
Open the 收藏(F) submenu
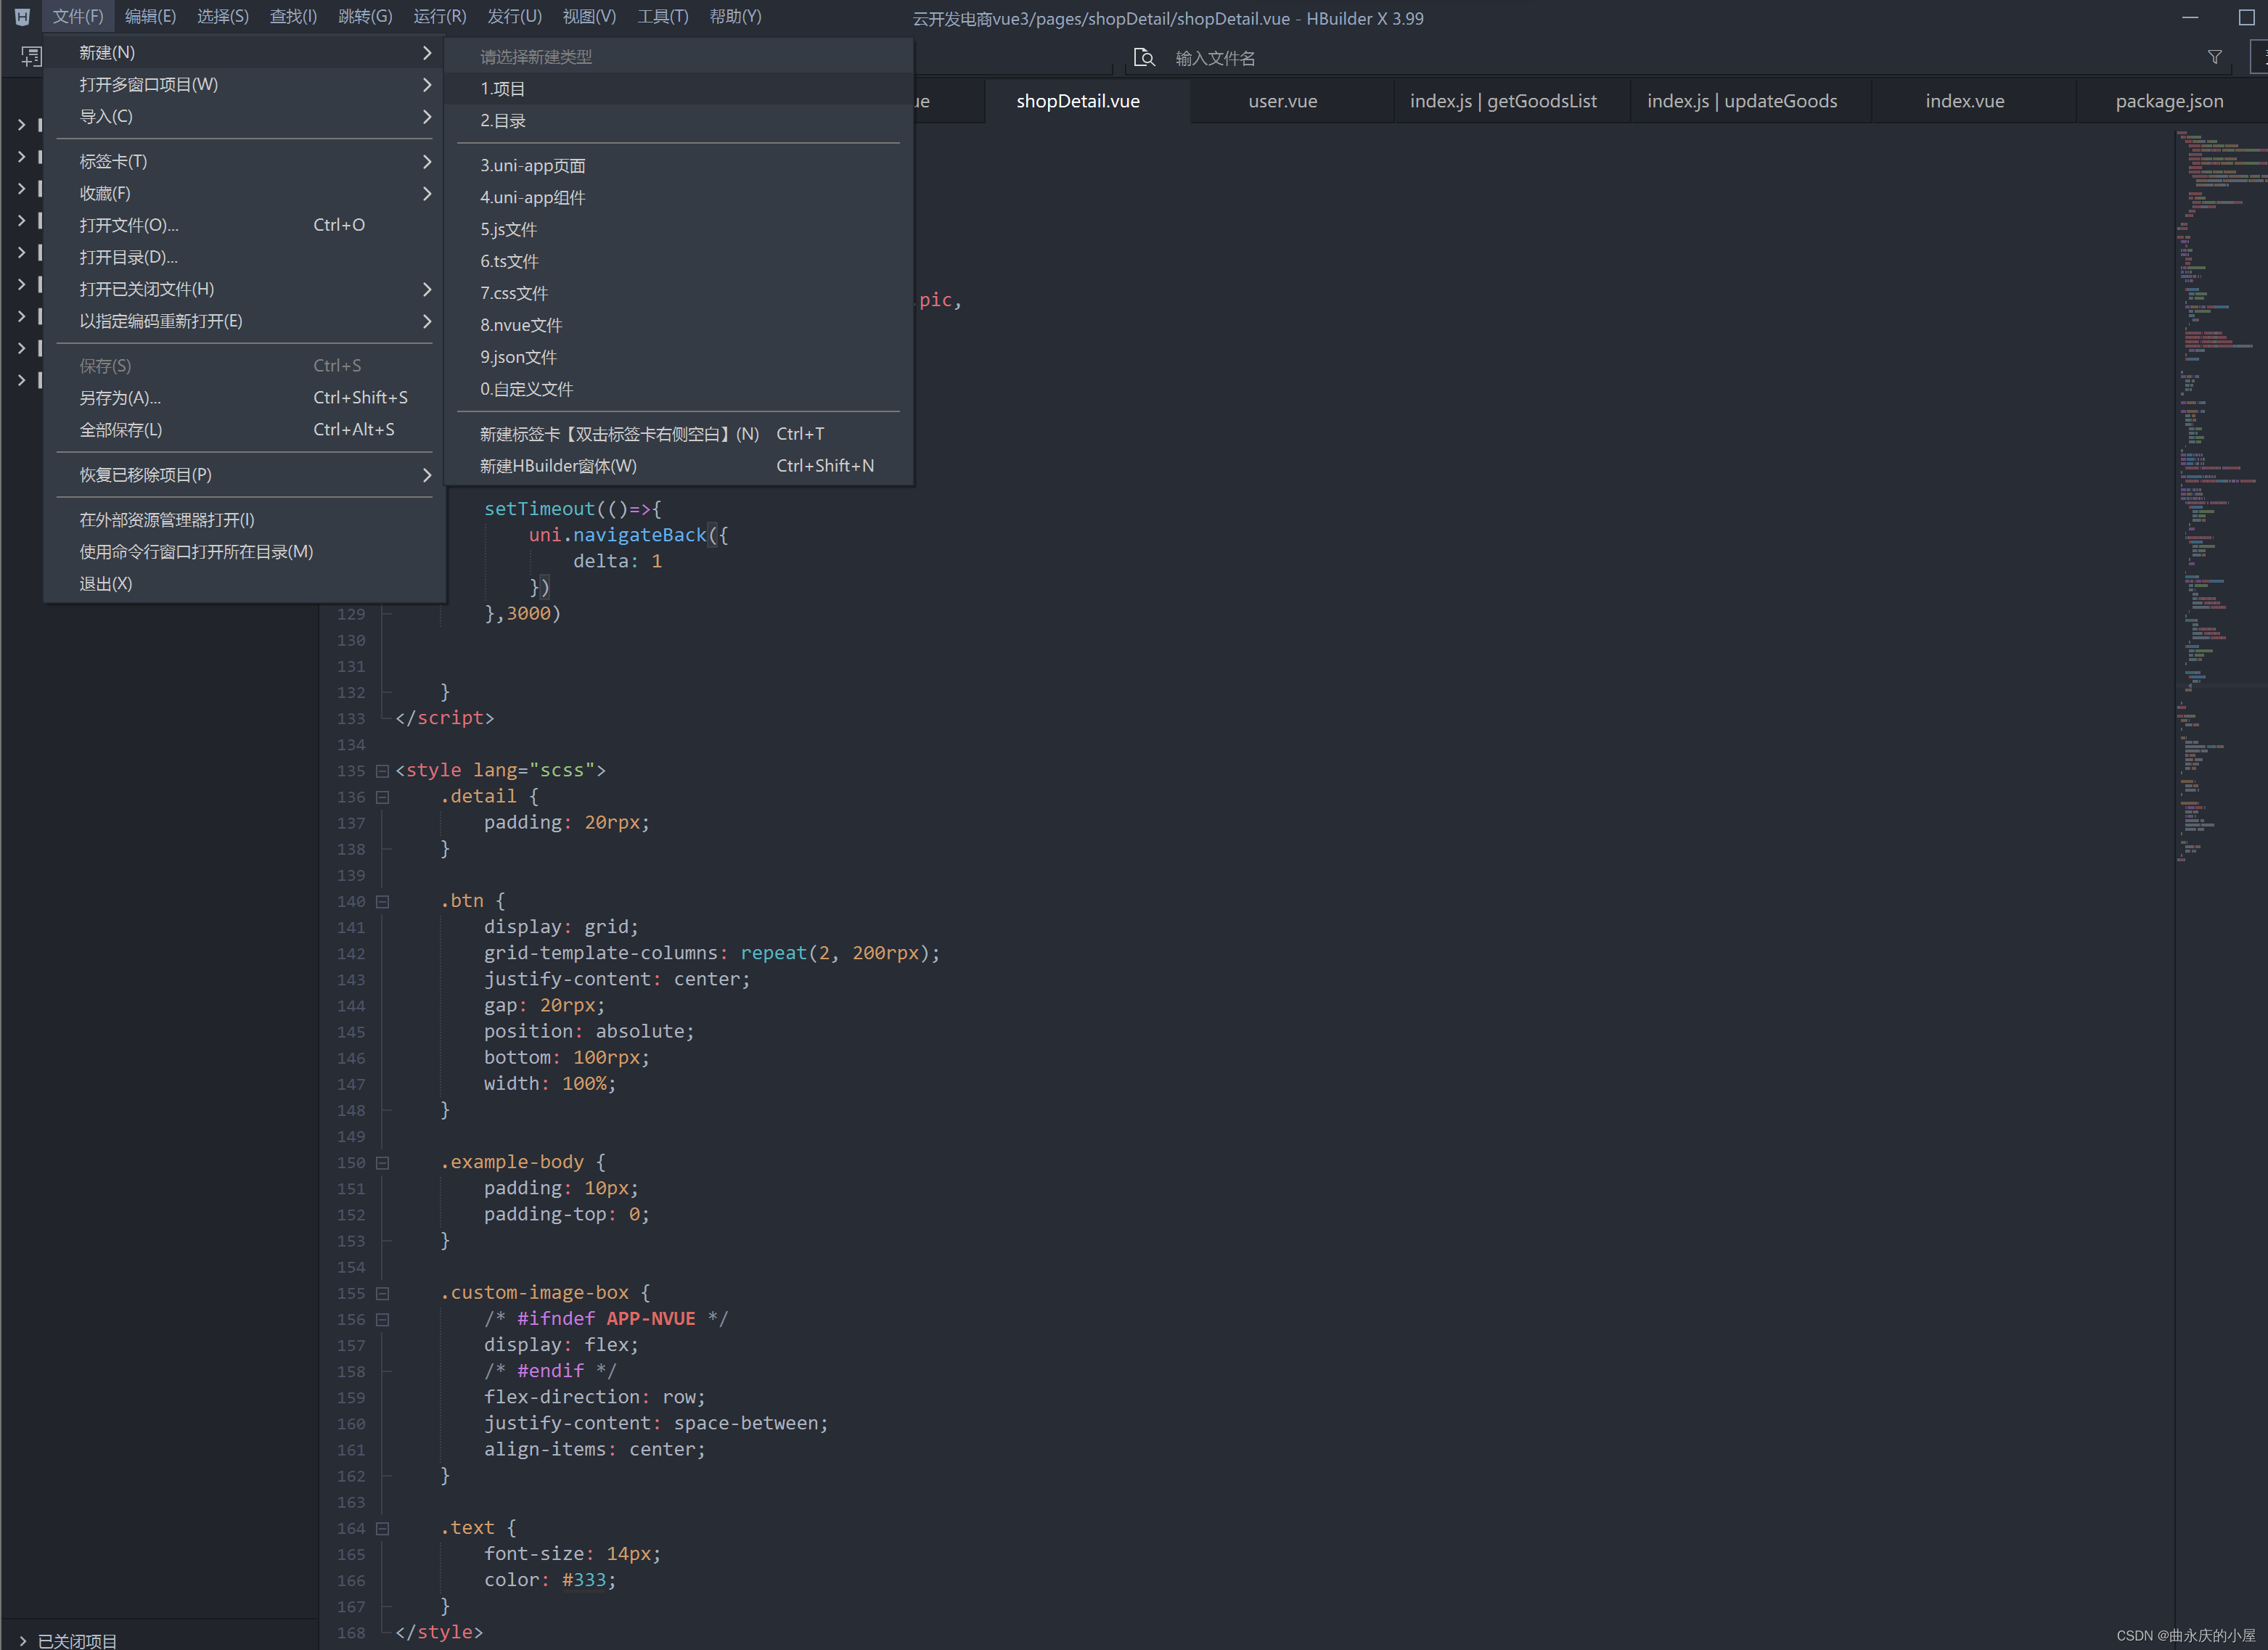click(x=244, y=193)
